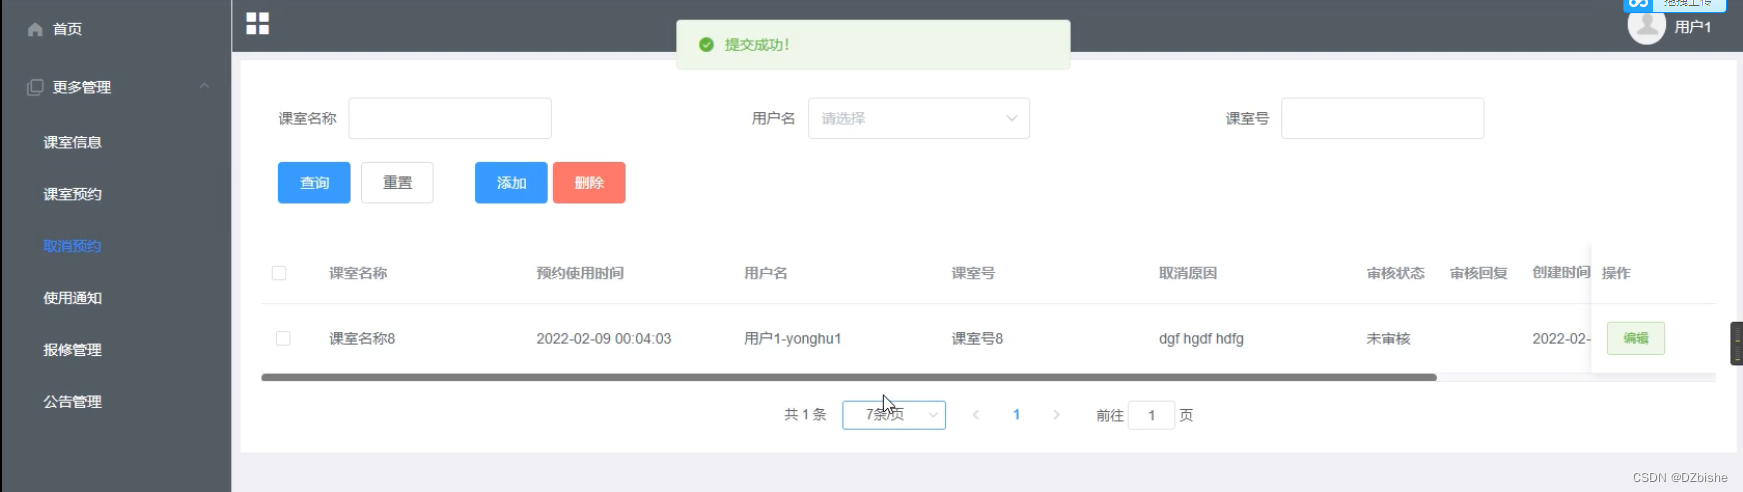Select 取消预约 menu item
The width and height of the screenshot is (1743, 492).
(72, 246)
